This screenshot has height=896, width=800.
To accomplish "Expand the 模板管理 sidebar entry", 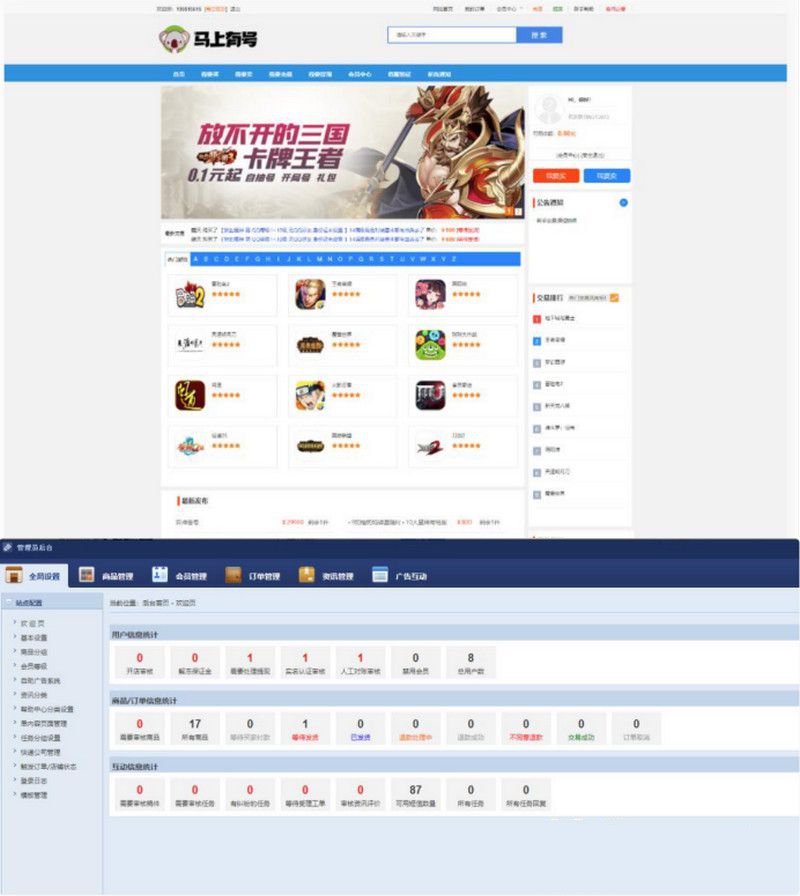I will tap(36, 796).
